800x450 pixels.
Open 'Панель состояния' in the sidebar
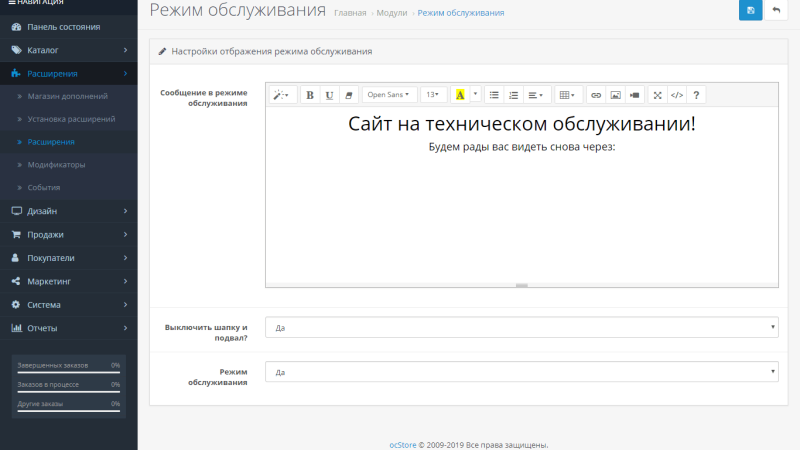pos(68,27)
